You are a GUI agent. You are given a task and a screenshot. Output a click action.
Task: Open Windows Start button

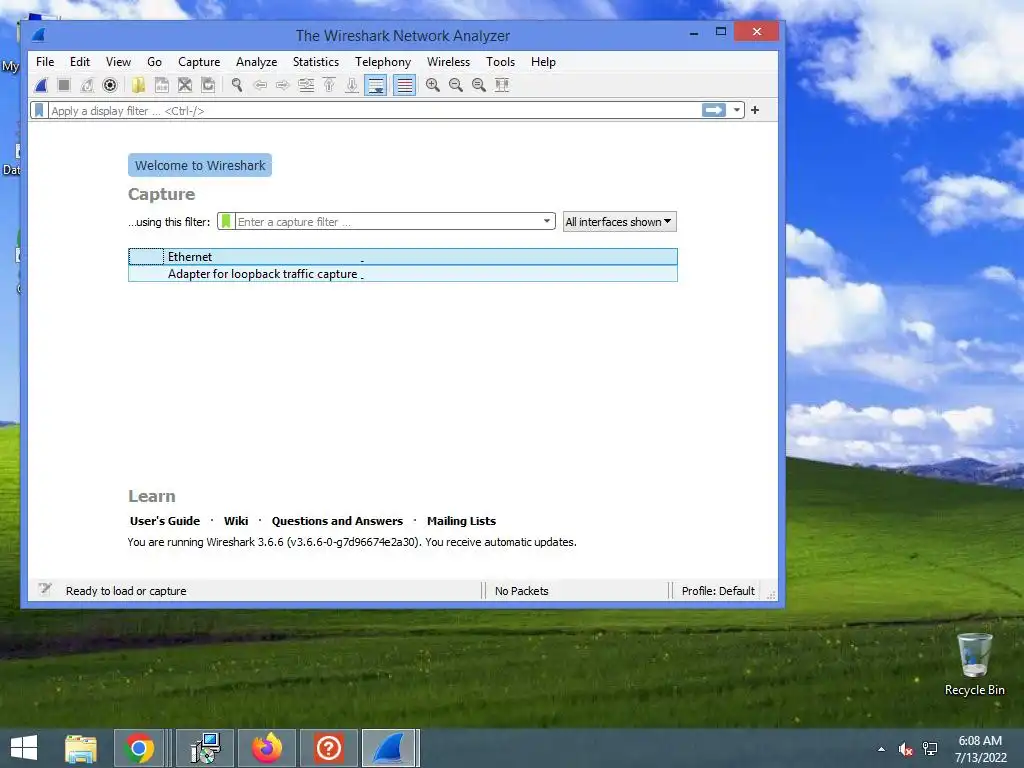(24, 748)
